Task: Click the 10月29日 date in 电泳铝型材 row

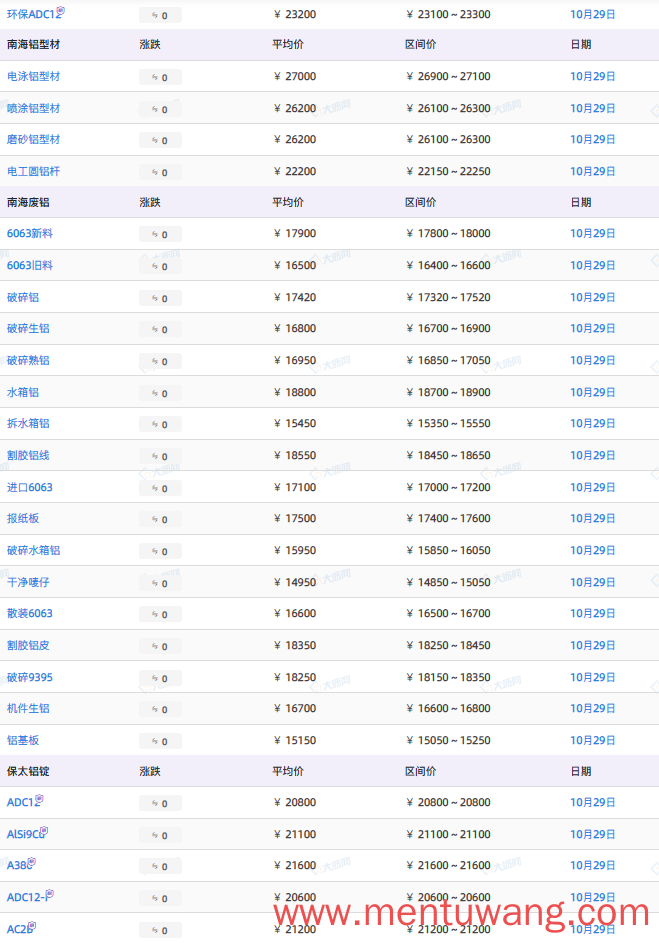Action: 593,76
